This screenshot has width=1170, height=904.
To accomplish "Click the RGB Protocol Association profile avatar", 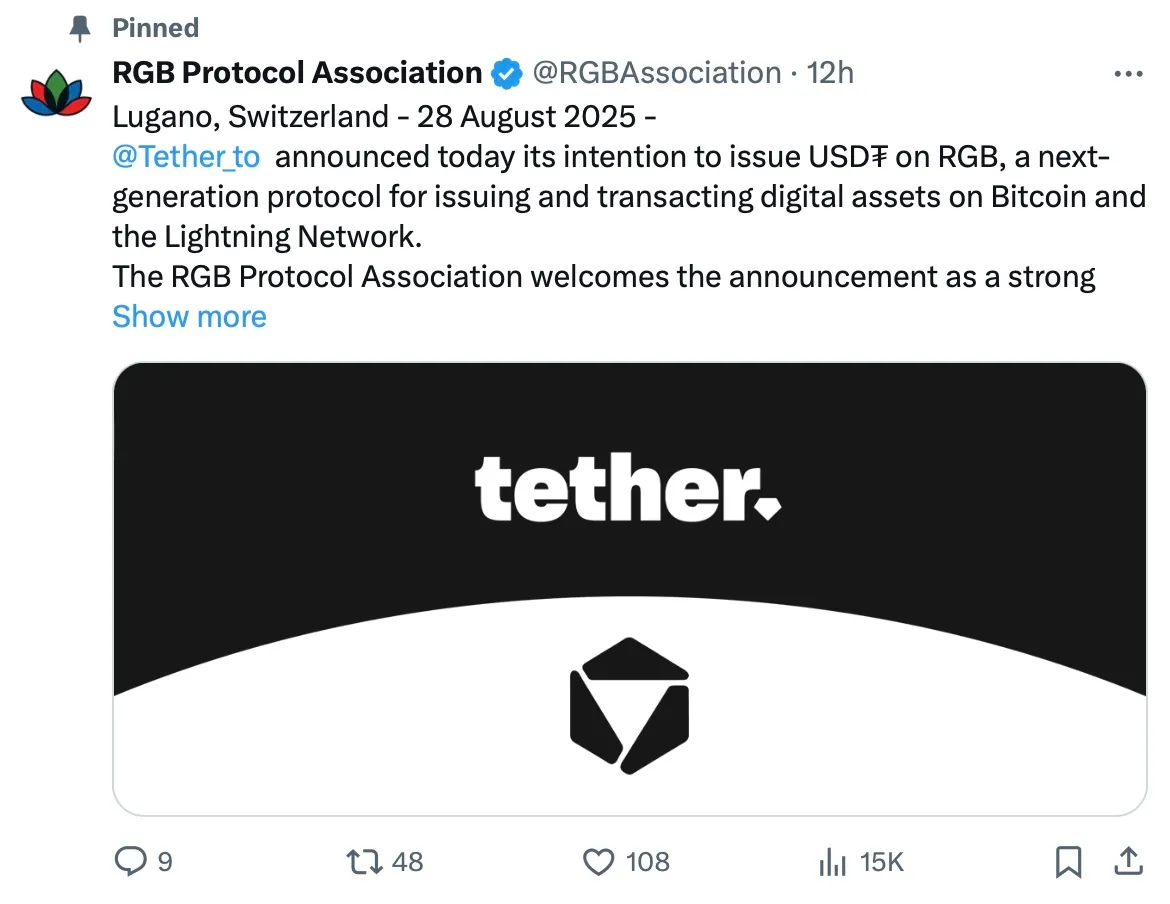I will click(57, 95).
